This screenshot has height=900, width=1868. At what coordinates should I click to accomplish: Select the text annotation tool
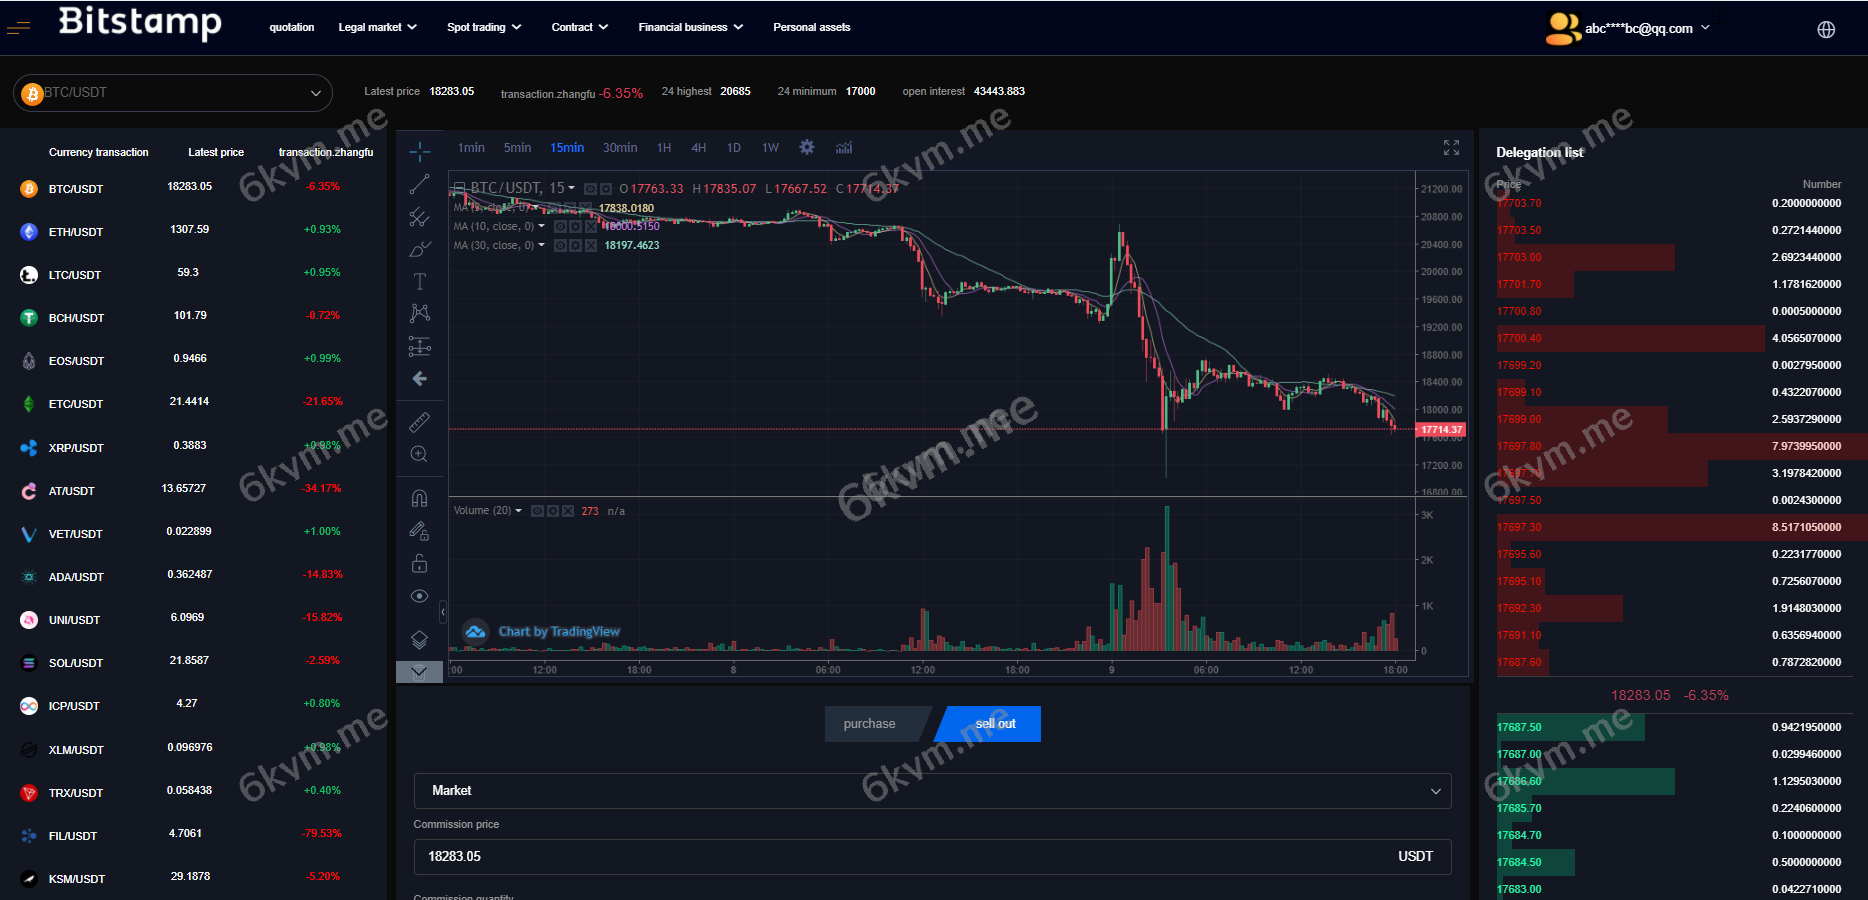pyautogui.click(x=420, y=282)
